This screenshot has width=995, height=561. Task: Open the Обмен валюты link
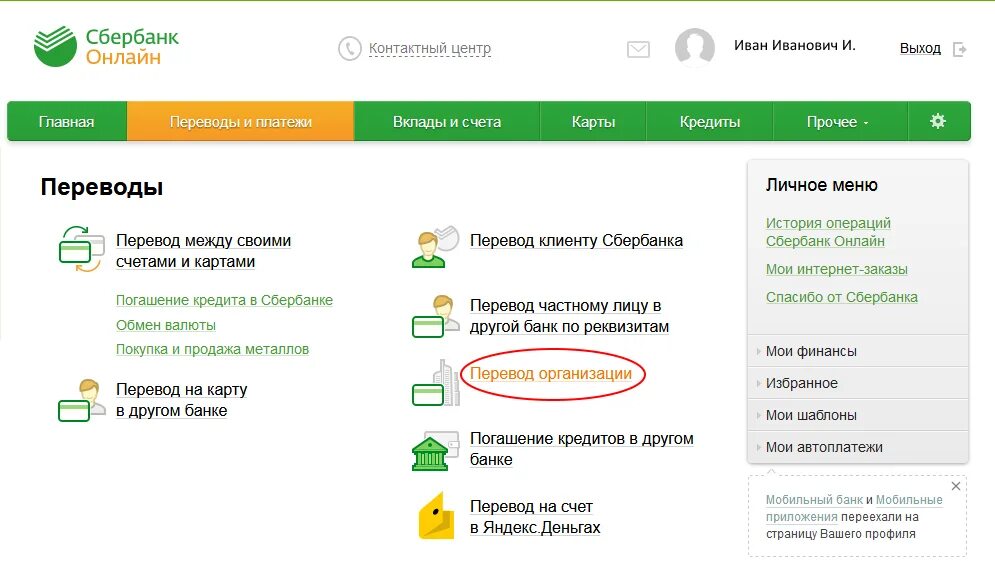click(166, 325)
